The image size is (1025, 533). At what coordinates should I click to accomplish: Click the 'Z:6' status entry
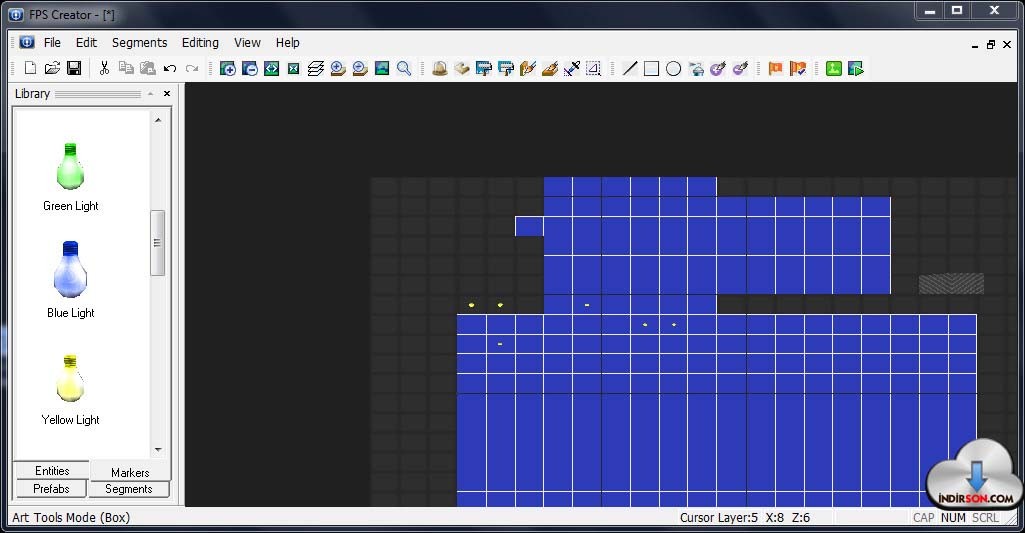[x=801, y=517]
